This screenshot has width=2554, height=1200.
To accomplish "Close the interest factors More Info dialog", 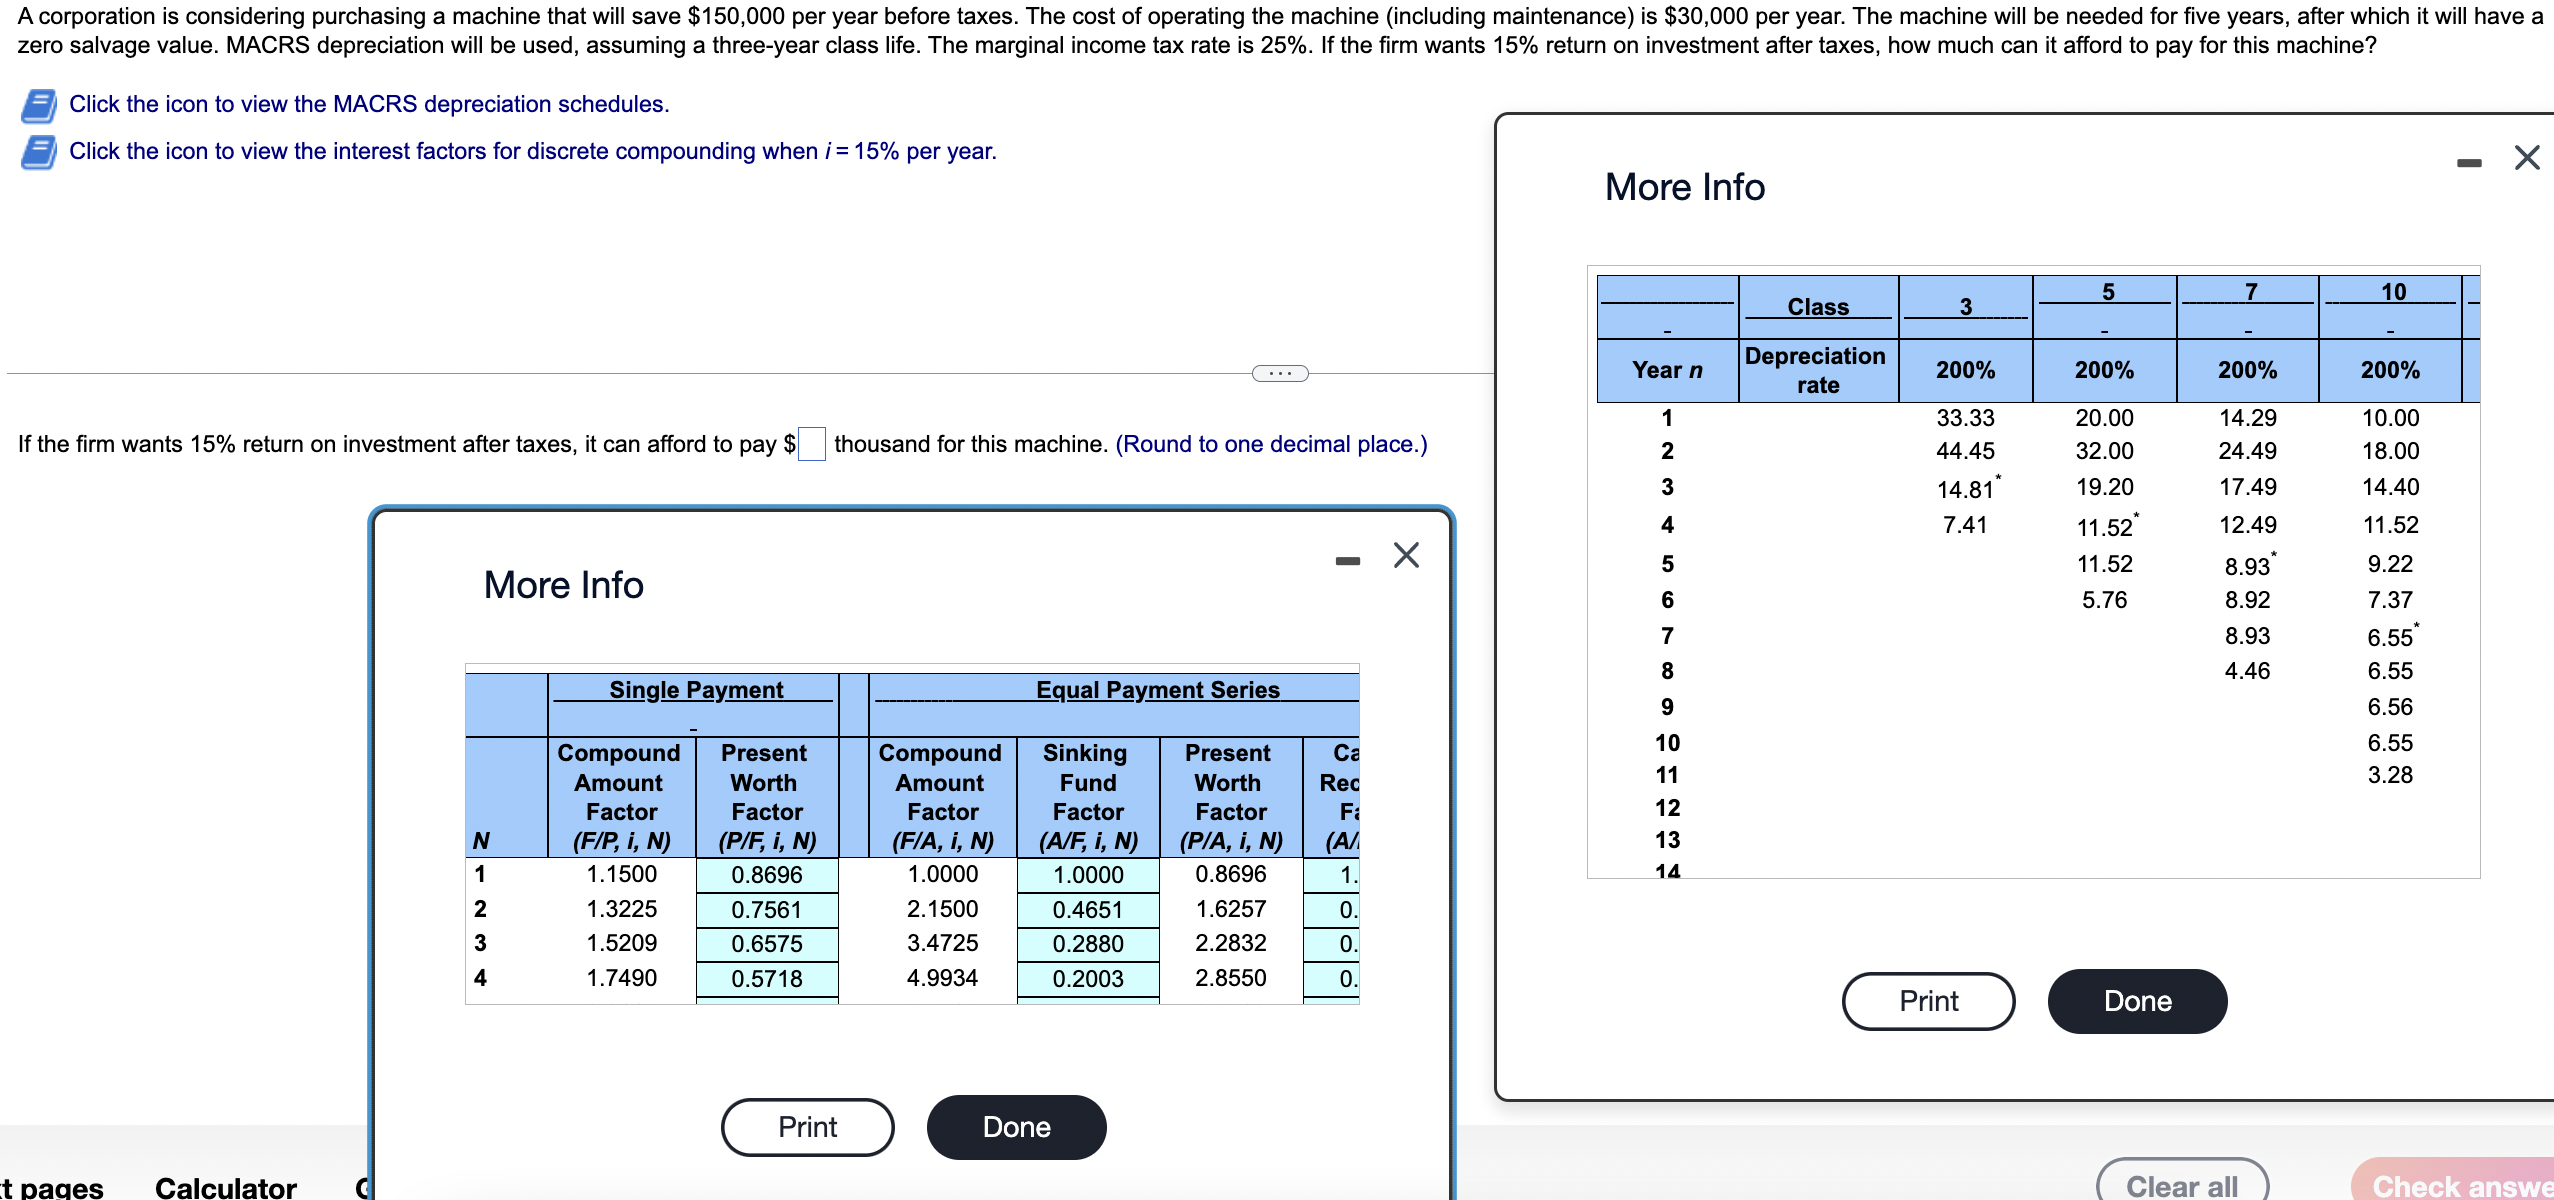I will coord(1405,555).
